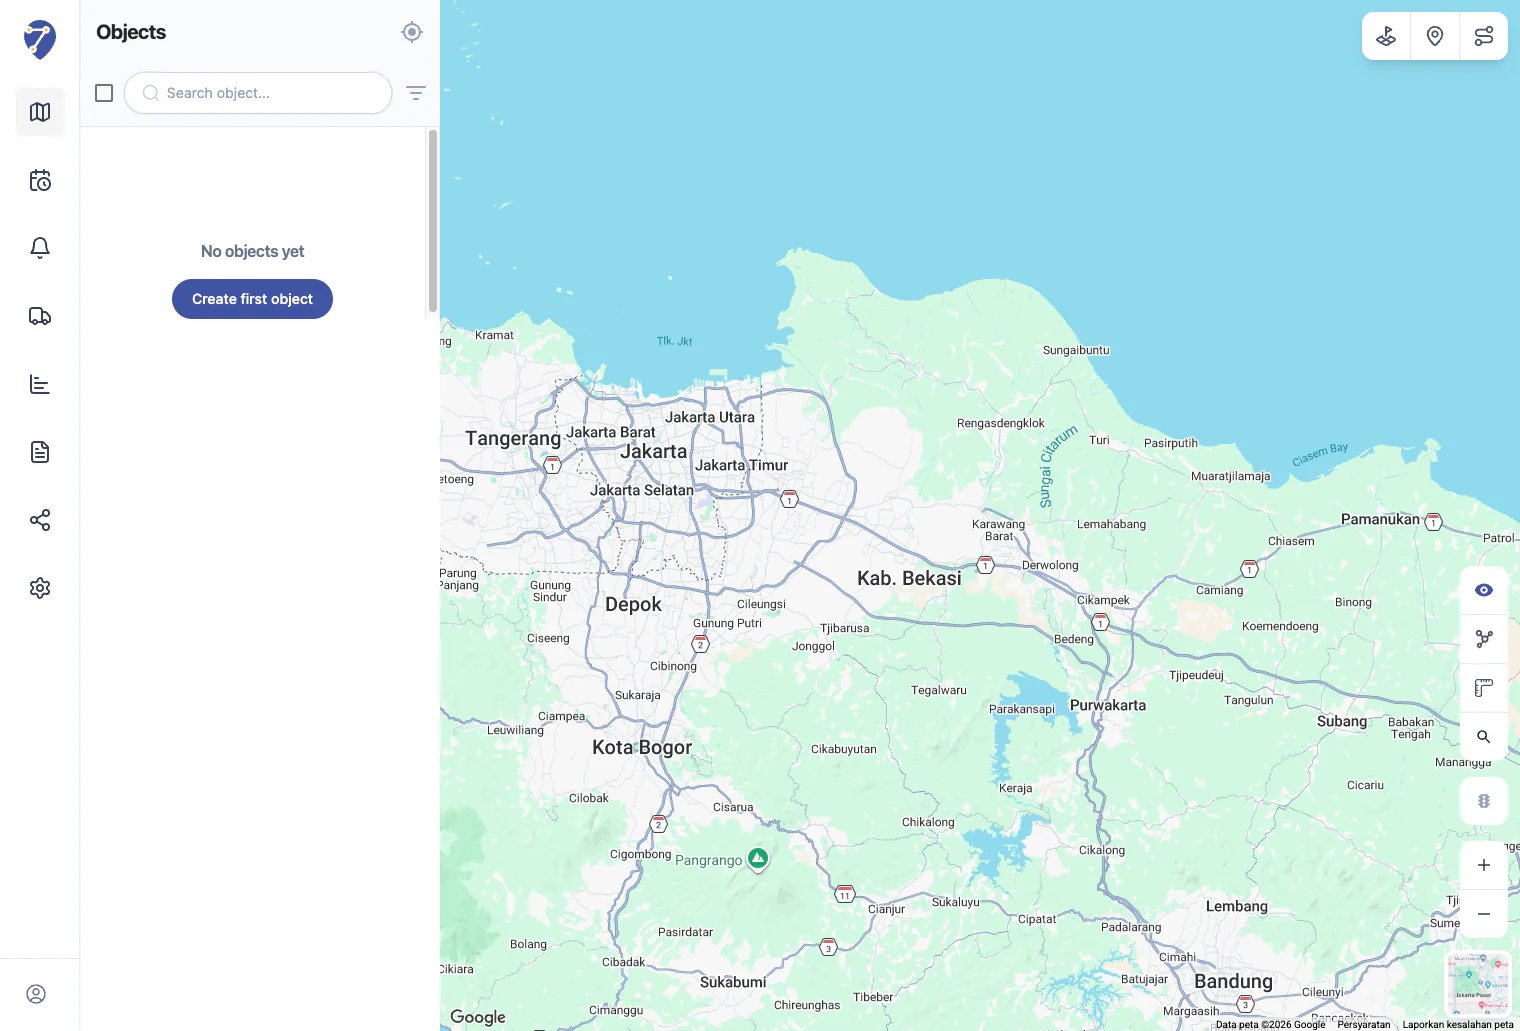This screenshot has width=1520, height=1031.
Task: Select the ruler measure tool on map
Action: tap(1484, 688)
